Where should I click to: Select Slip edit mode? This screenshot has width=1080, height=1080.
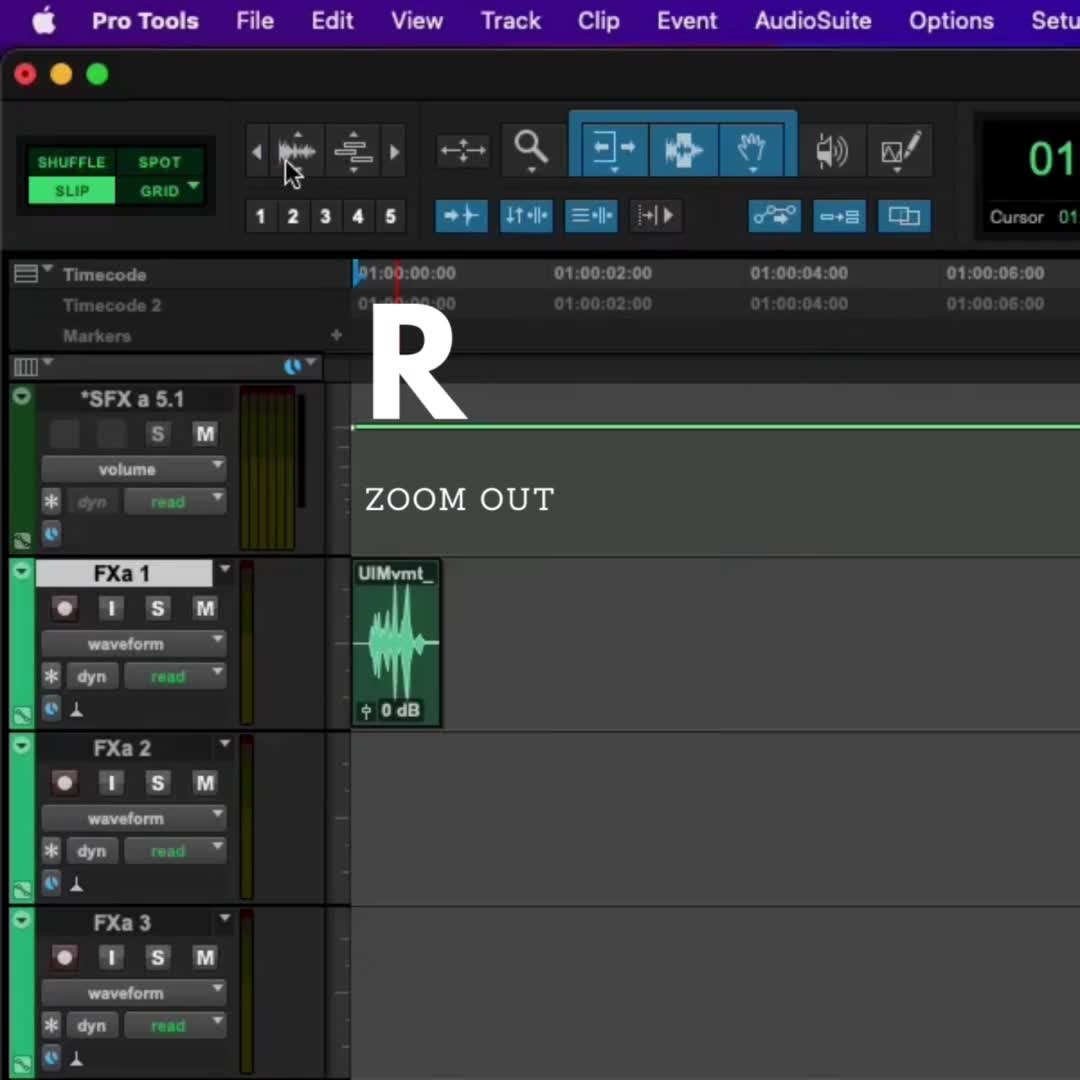point(72,191)
